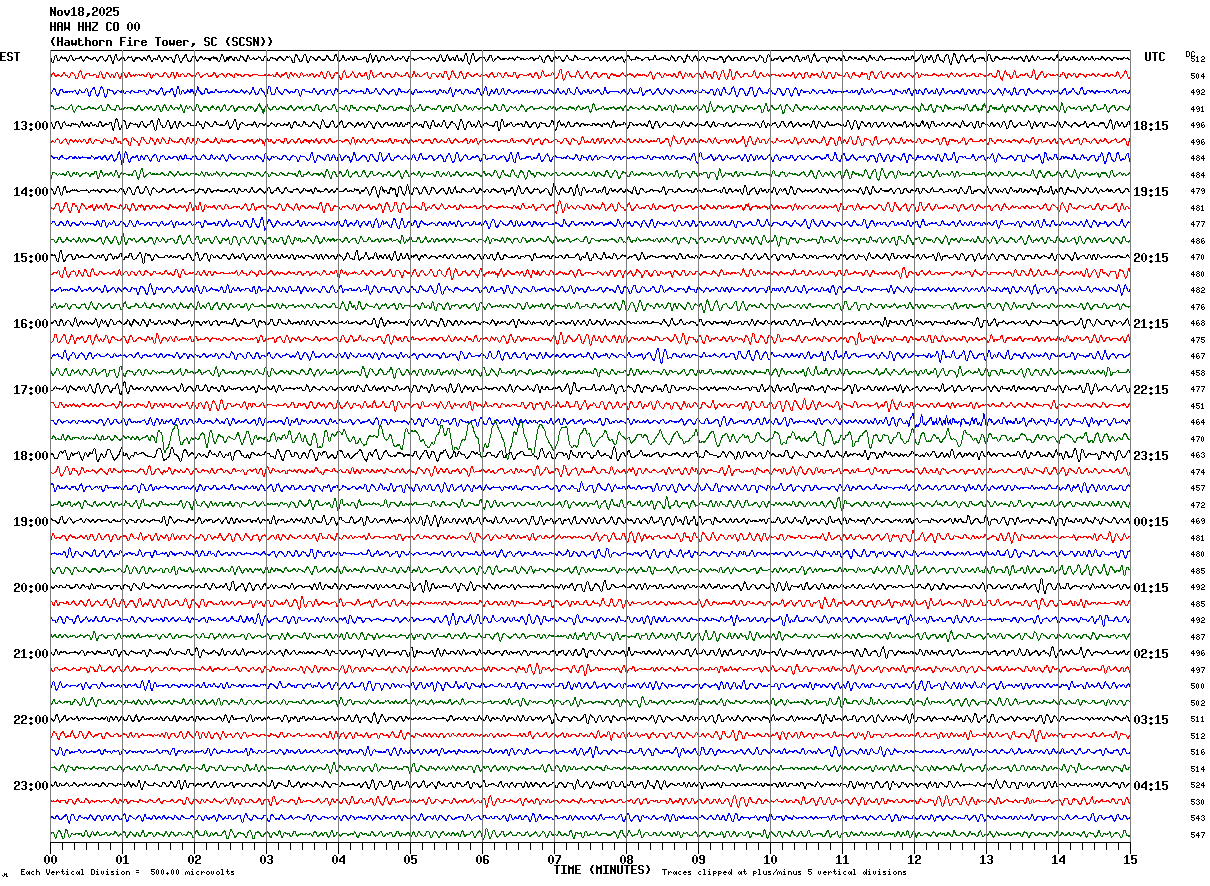Click the 19:15 UTC time label
Screen dimensions: 1210x886
point(1150,192)
